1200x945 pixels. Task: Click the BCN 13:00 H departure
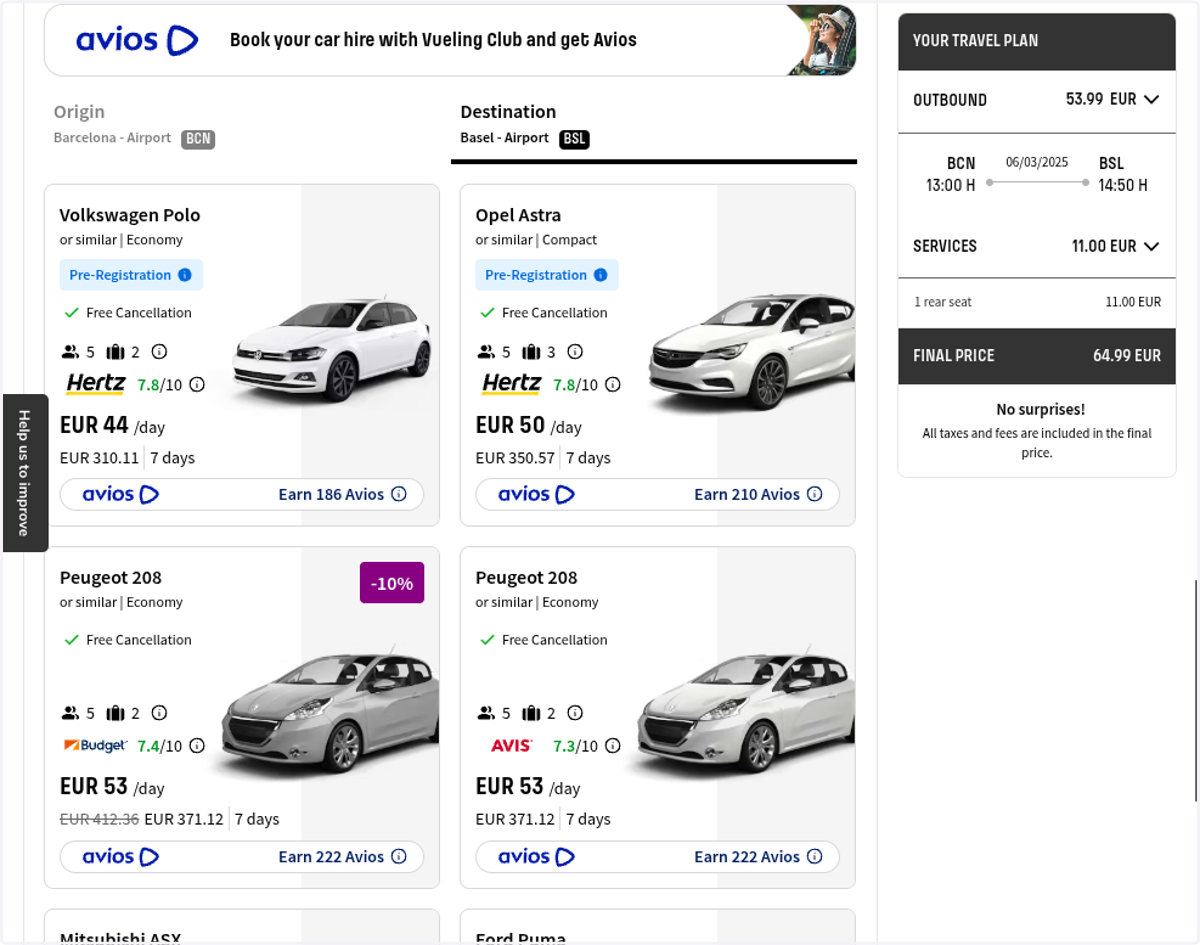pos(951,174)
